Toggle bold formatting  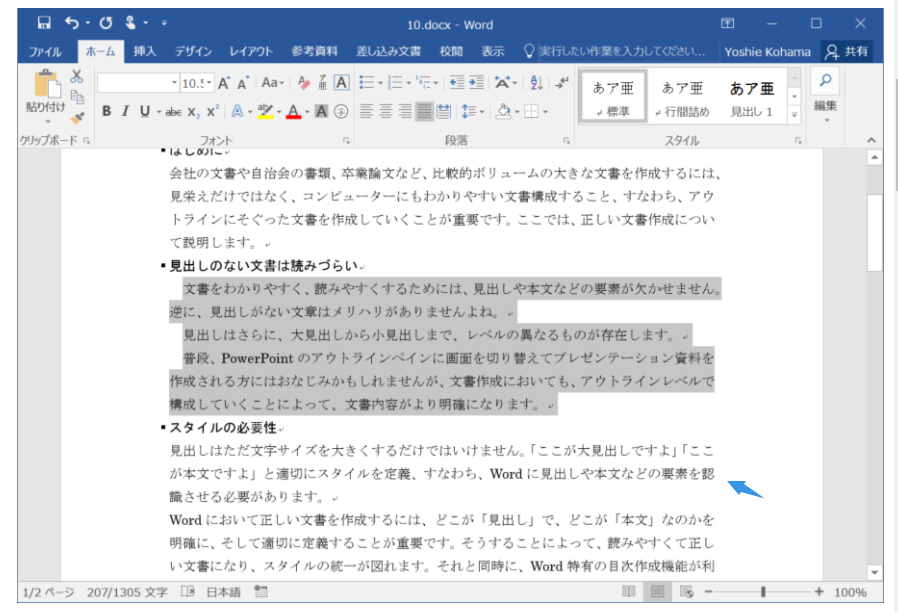107,112
